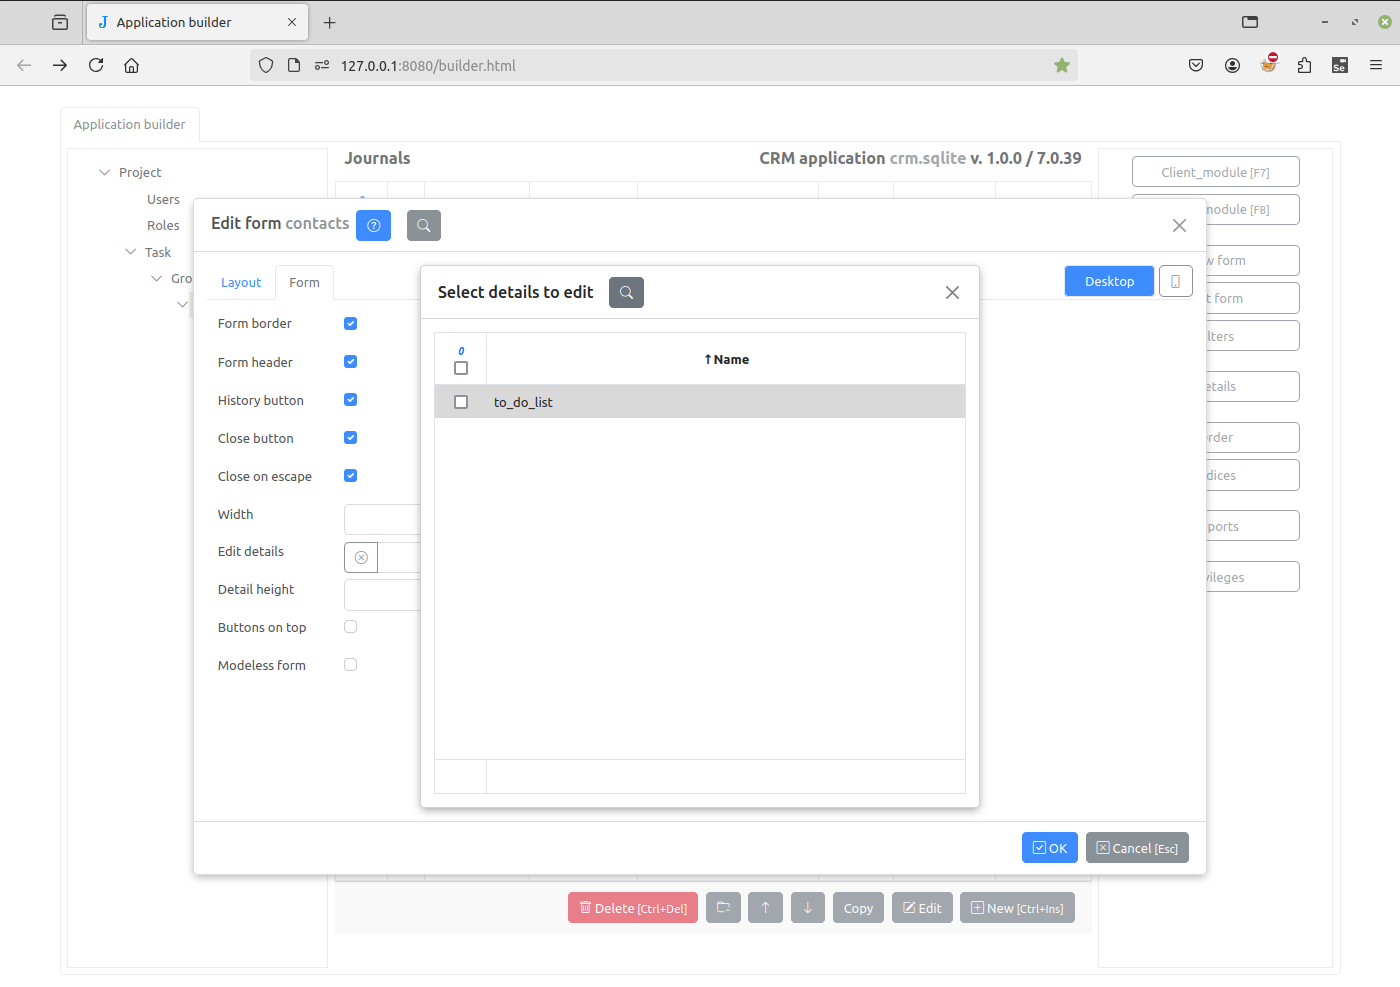Bookmark page using the star icon
The image size is (1400, 987).
point(1062,65)
